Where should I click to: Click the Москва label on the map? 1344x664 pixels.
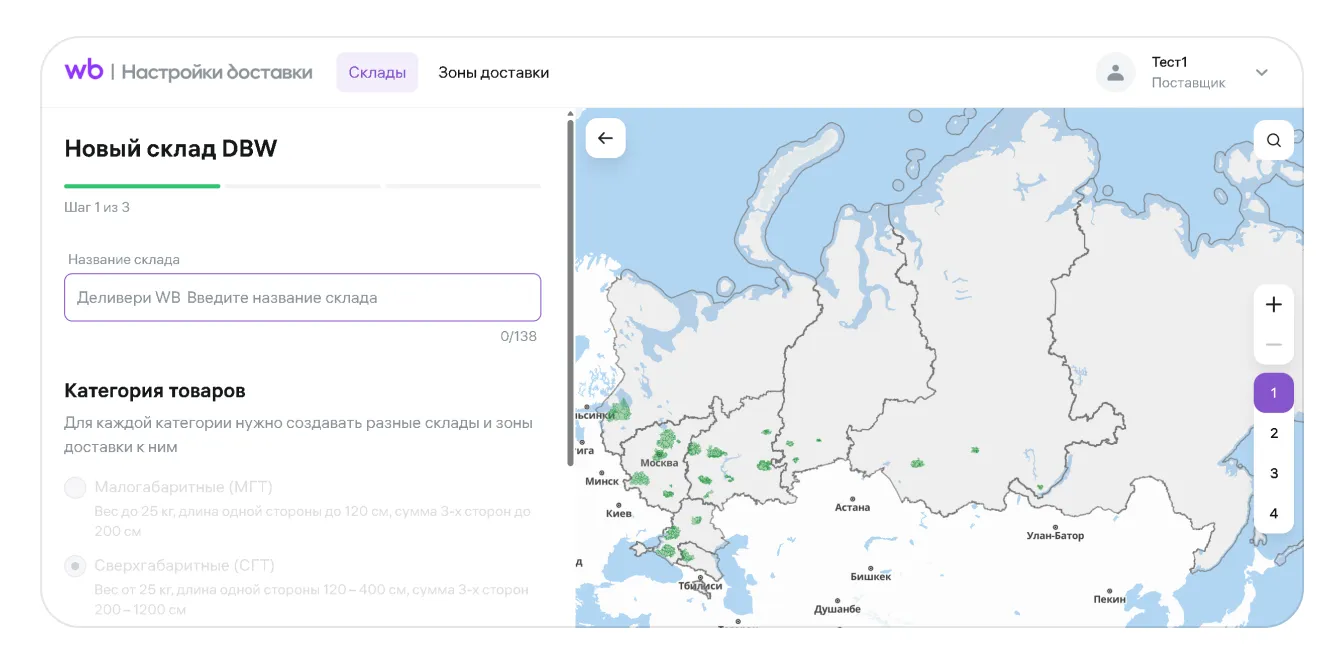pos(659,463)
